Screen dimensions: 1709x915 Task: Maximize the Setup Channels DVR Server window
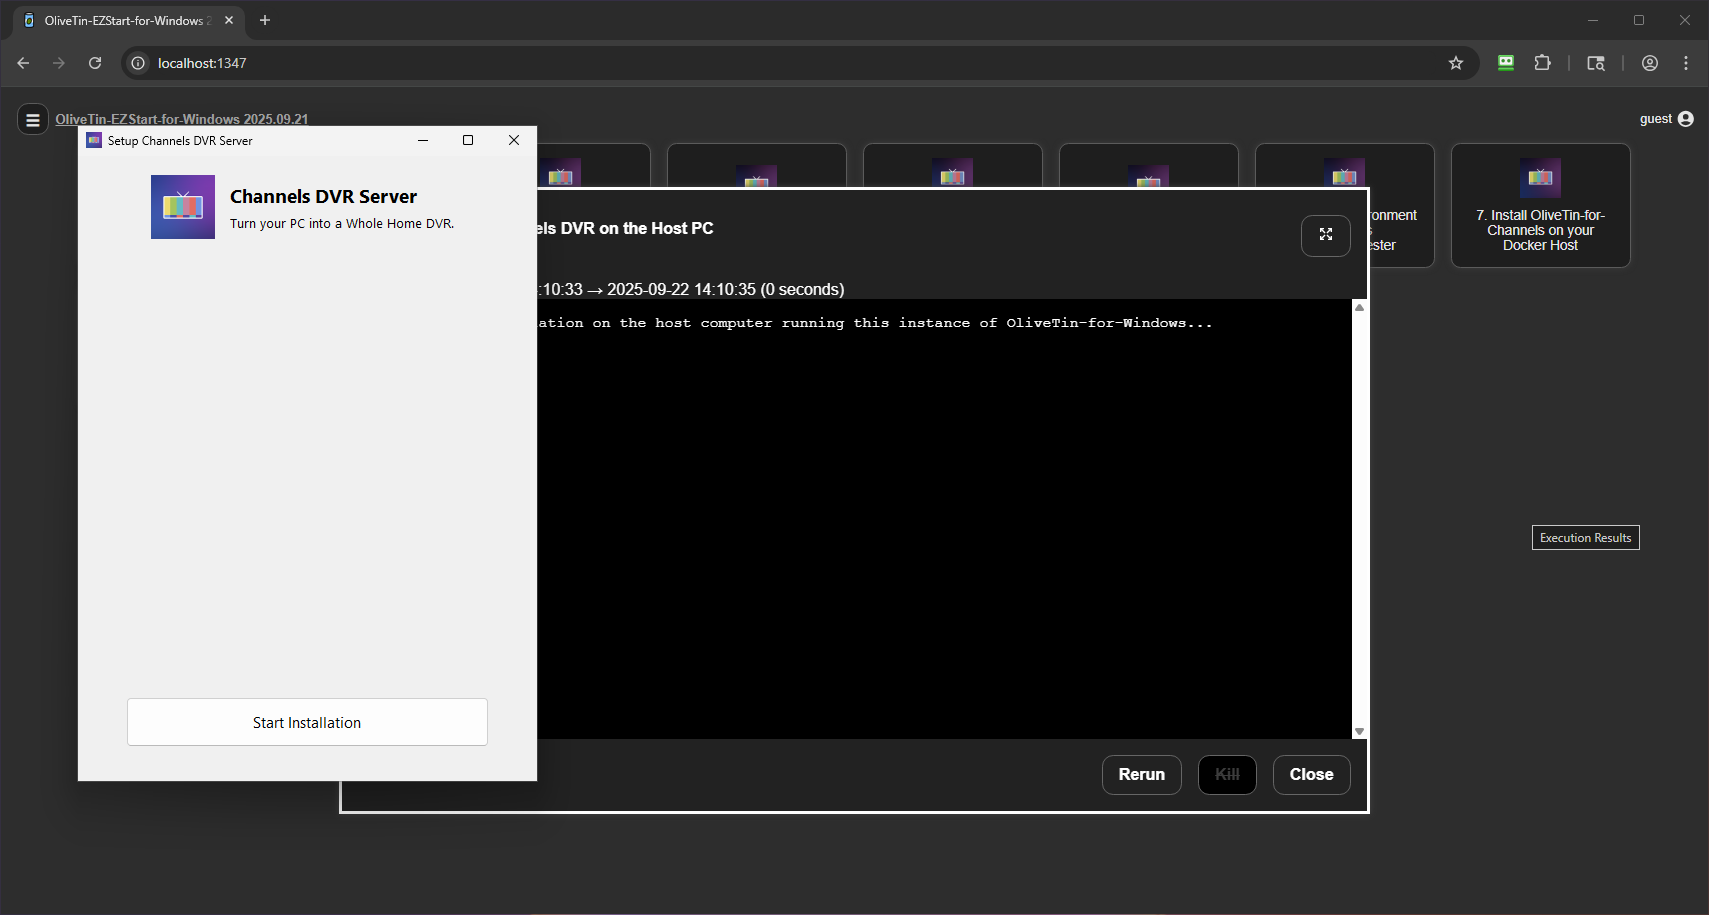click(468, 141)
